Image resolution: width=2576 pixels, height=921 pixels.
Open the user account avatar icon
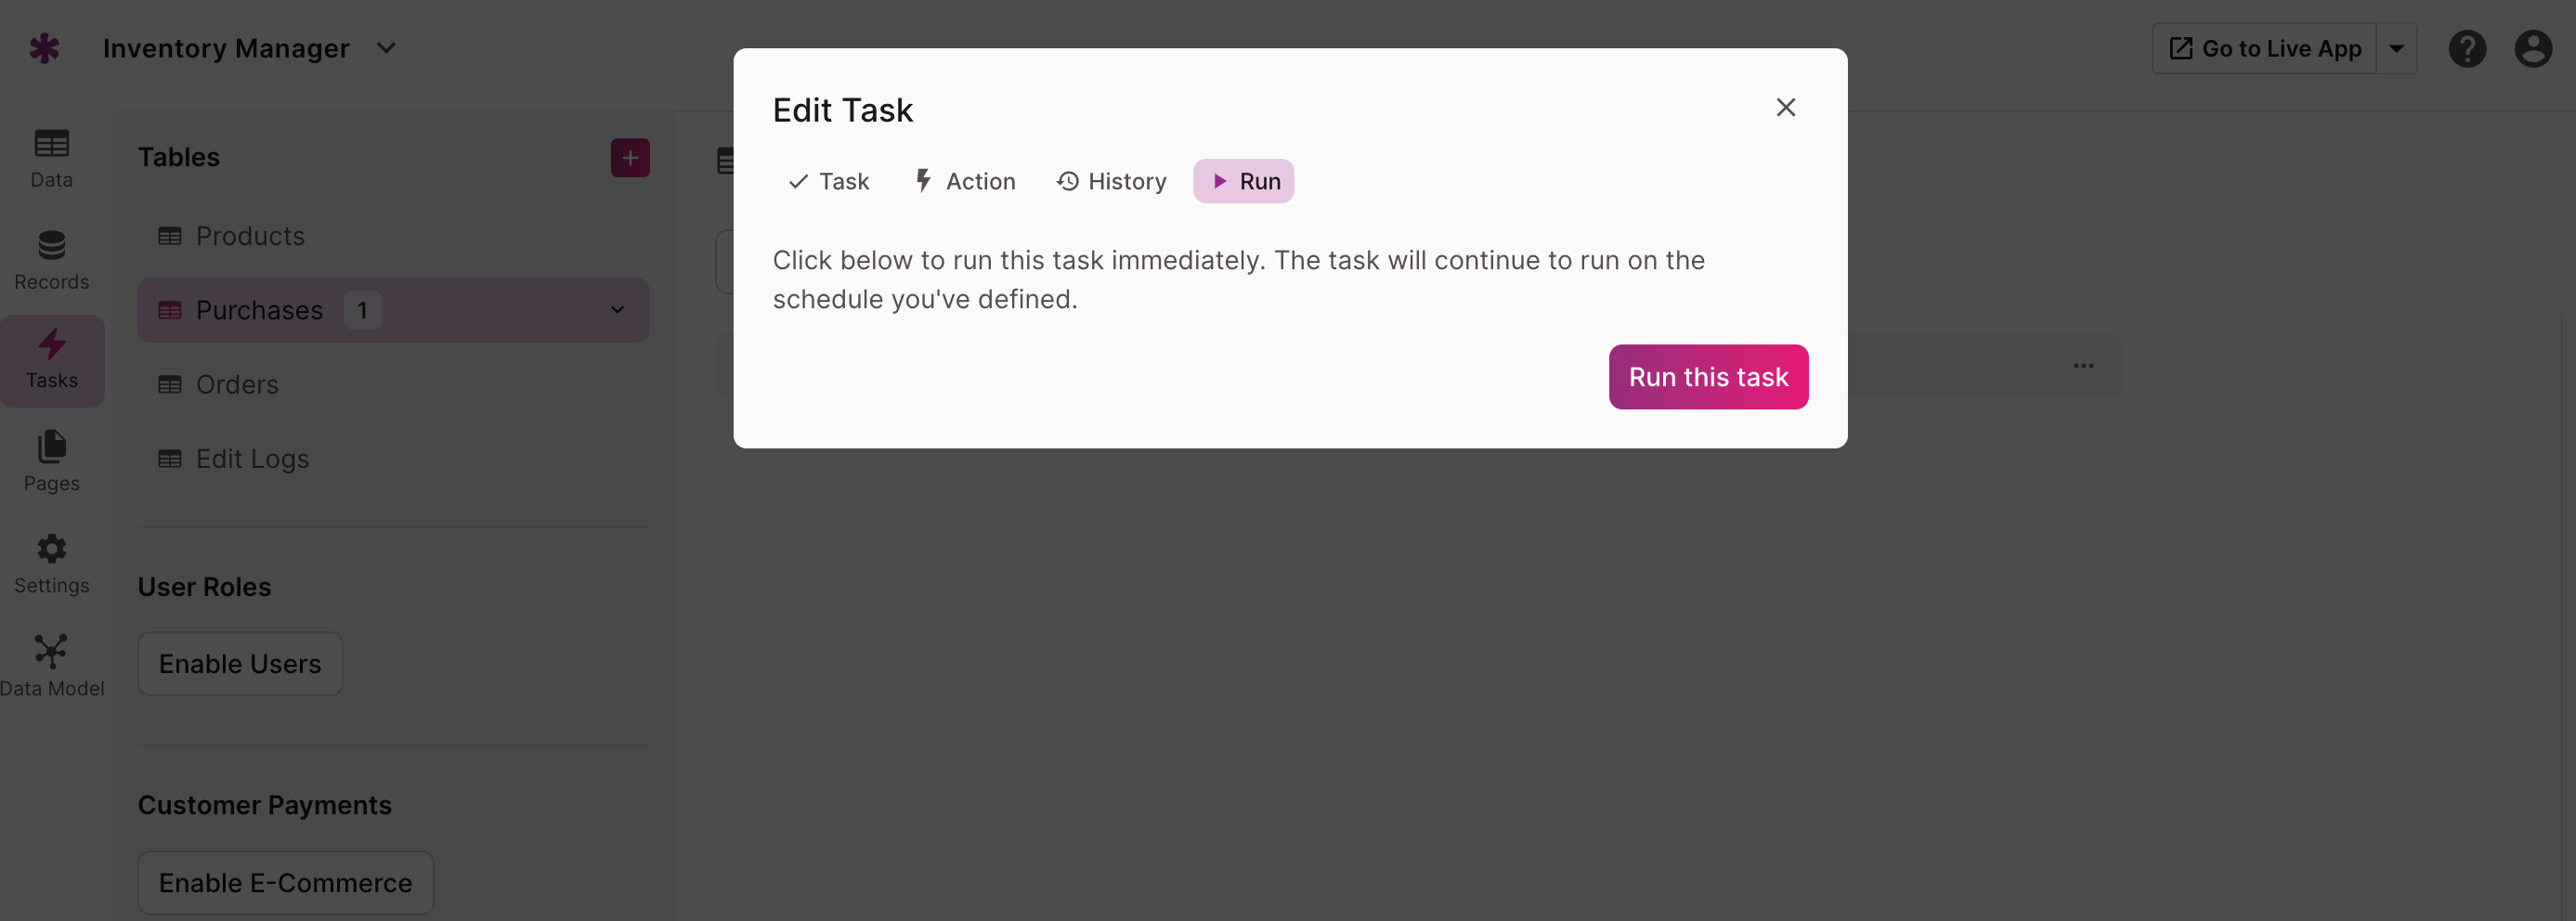coord(2533,48)
